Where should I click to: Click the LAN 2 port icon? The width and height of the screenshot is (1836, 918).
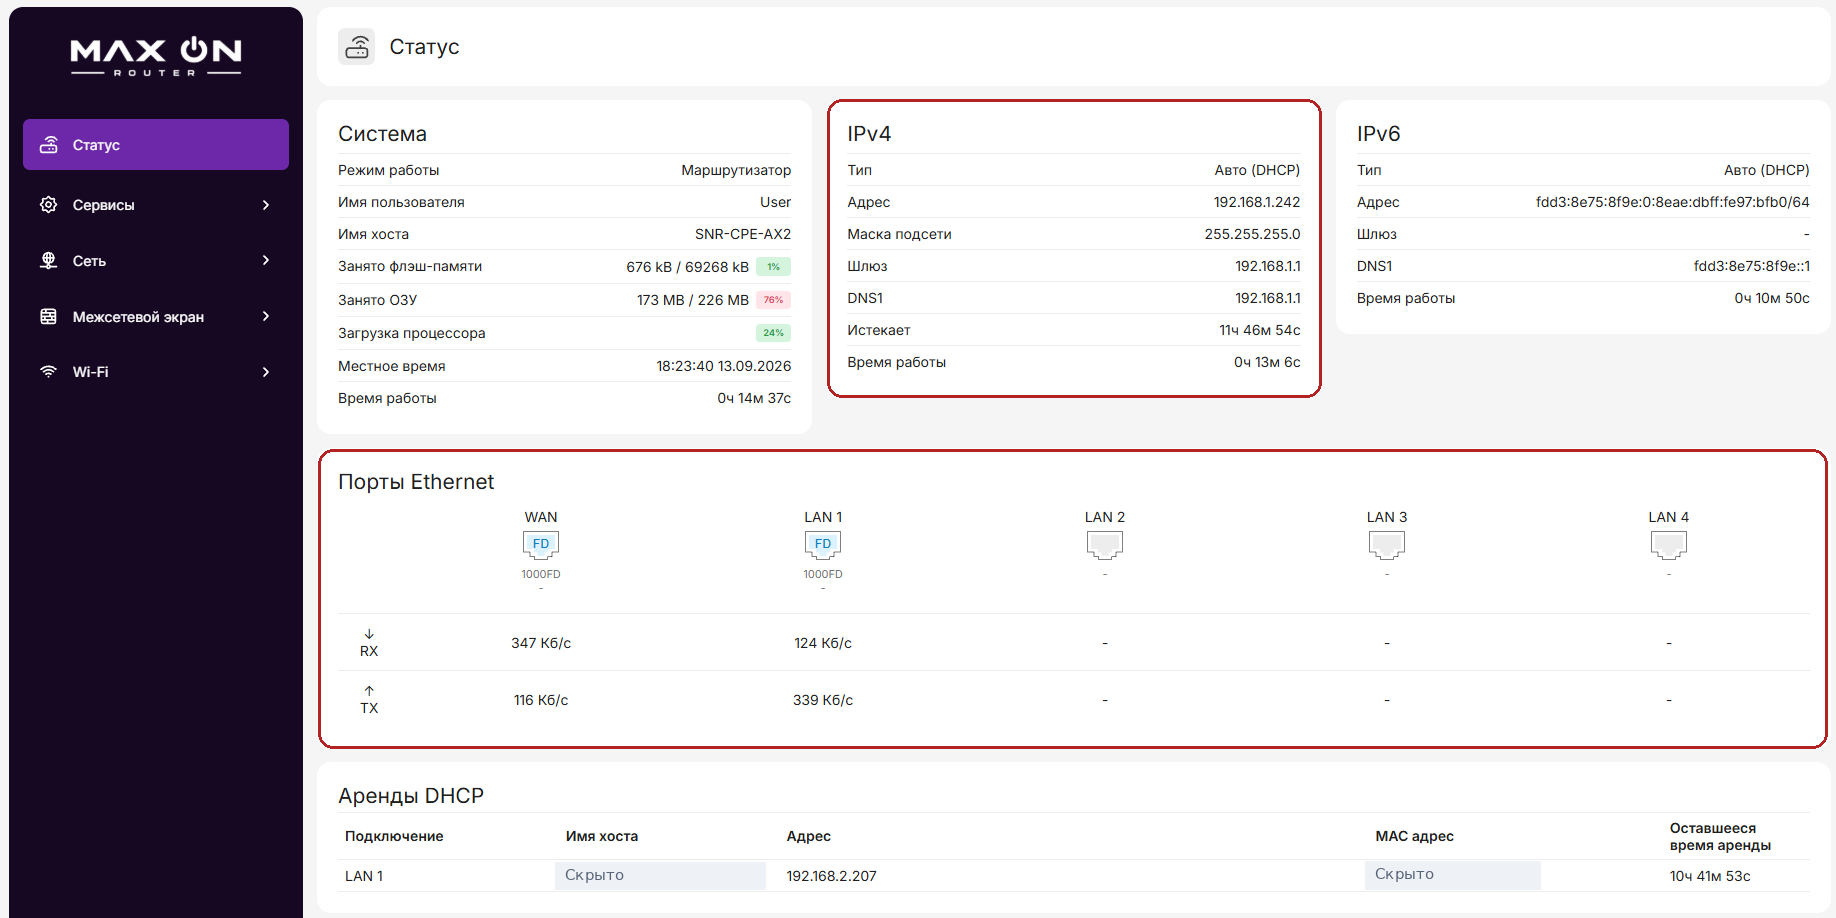click(1105, 545)
